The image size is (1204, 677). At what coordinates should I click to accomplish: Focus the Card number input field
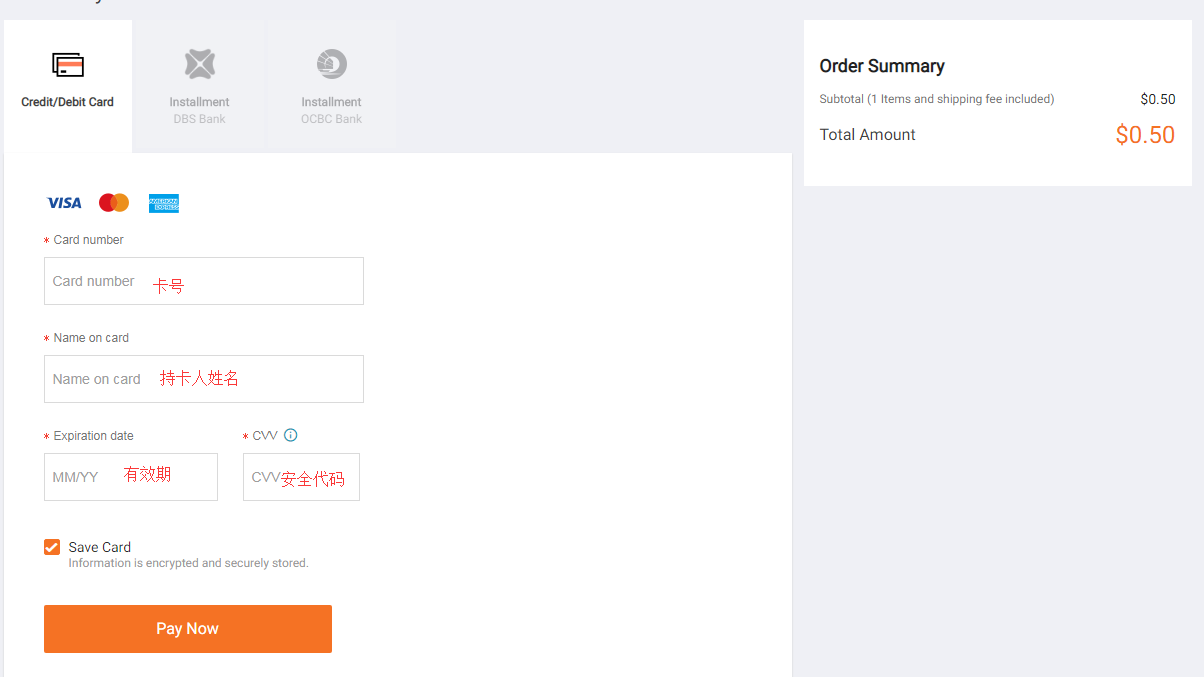pos(204,281)
